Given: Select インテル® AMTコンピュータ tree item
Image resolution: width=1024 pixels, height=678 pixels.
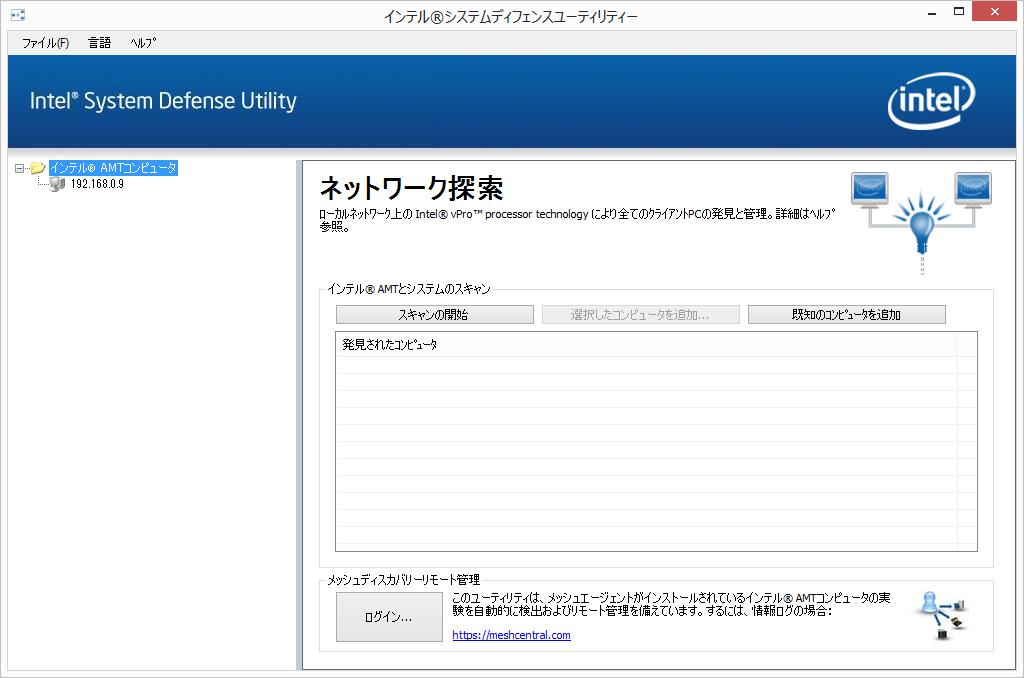Looking at the screenshot, I should point(114,168).
